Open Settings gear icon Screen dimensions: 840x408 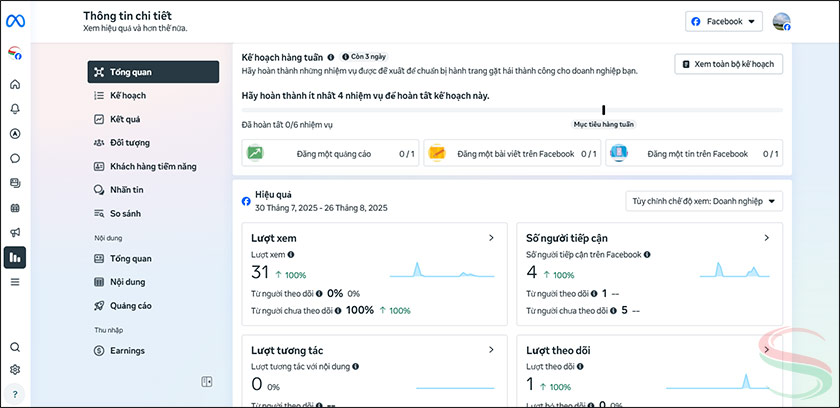(15, 370)
